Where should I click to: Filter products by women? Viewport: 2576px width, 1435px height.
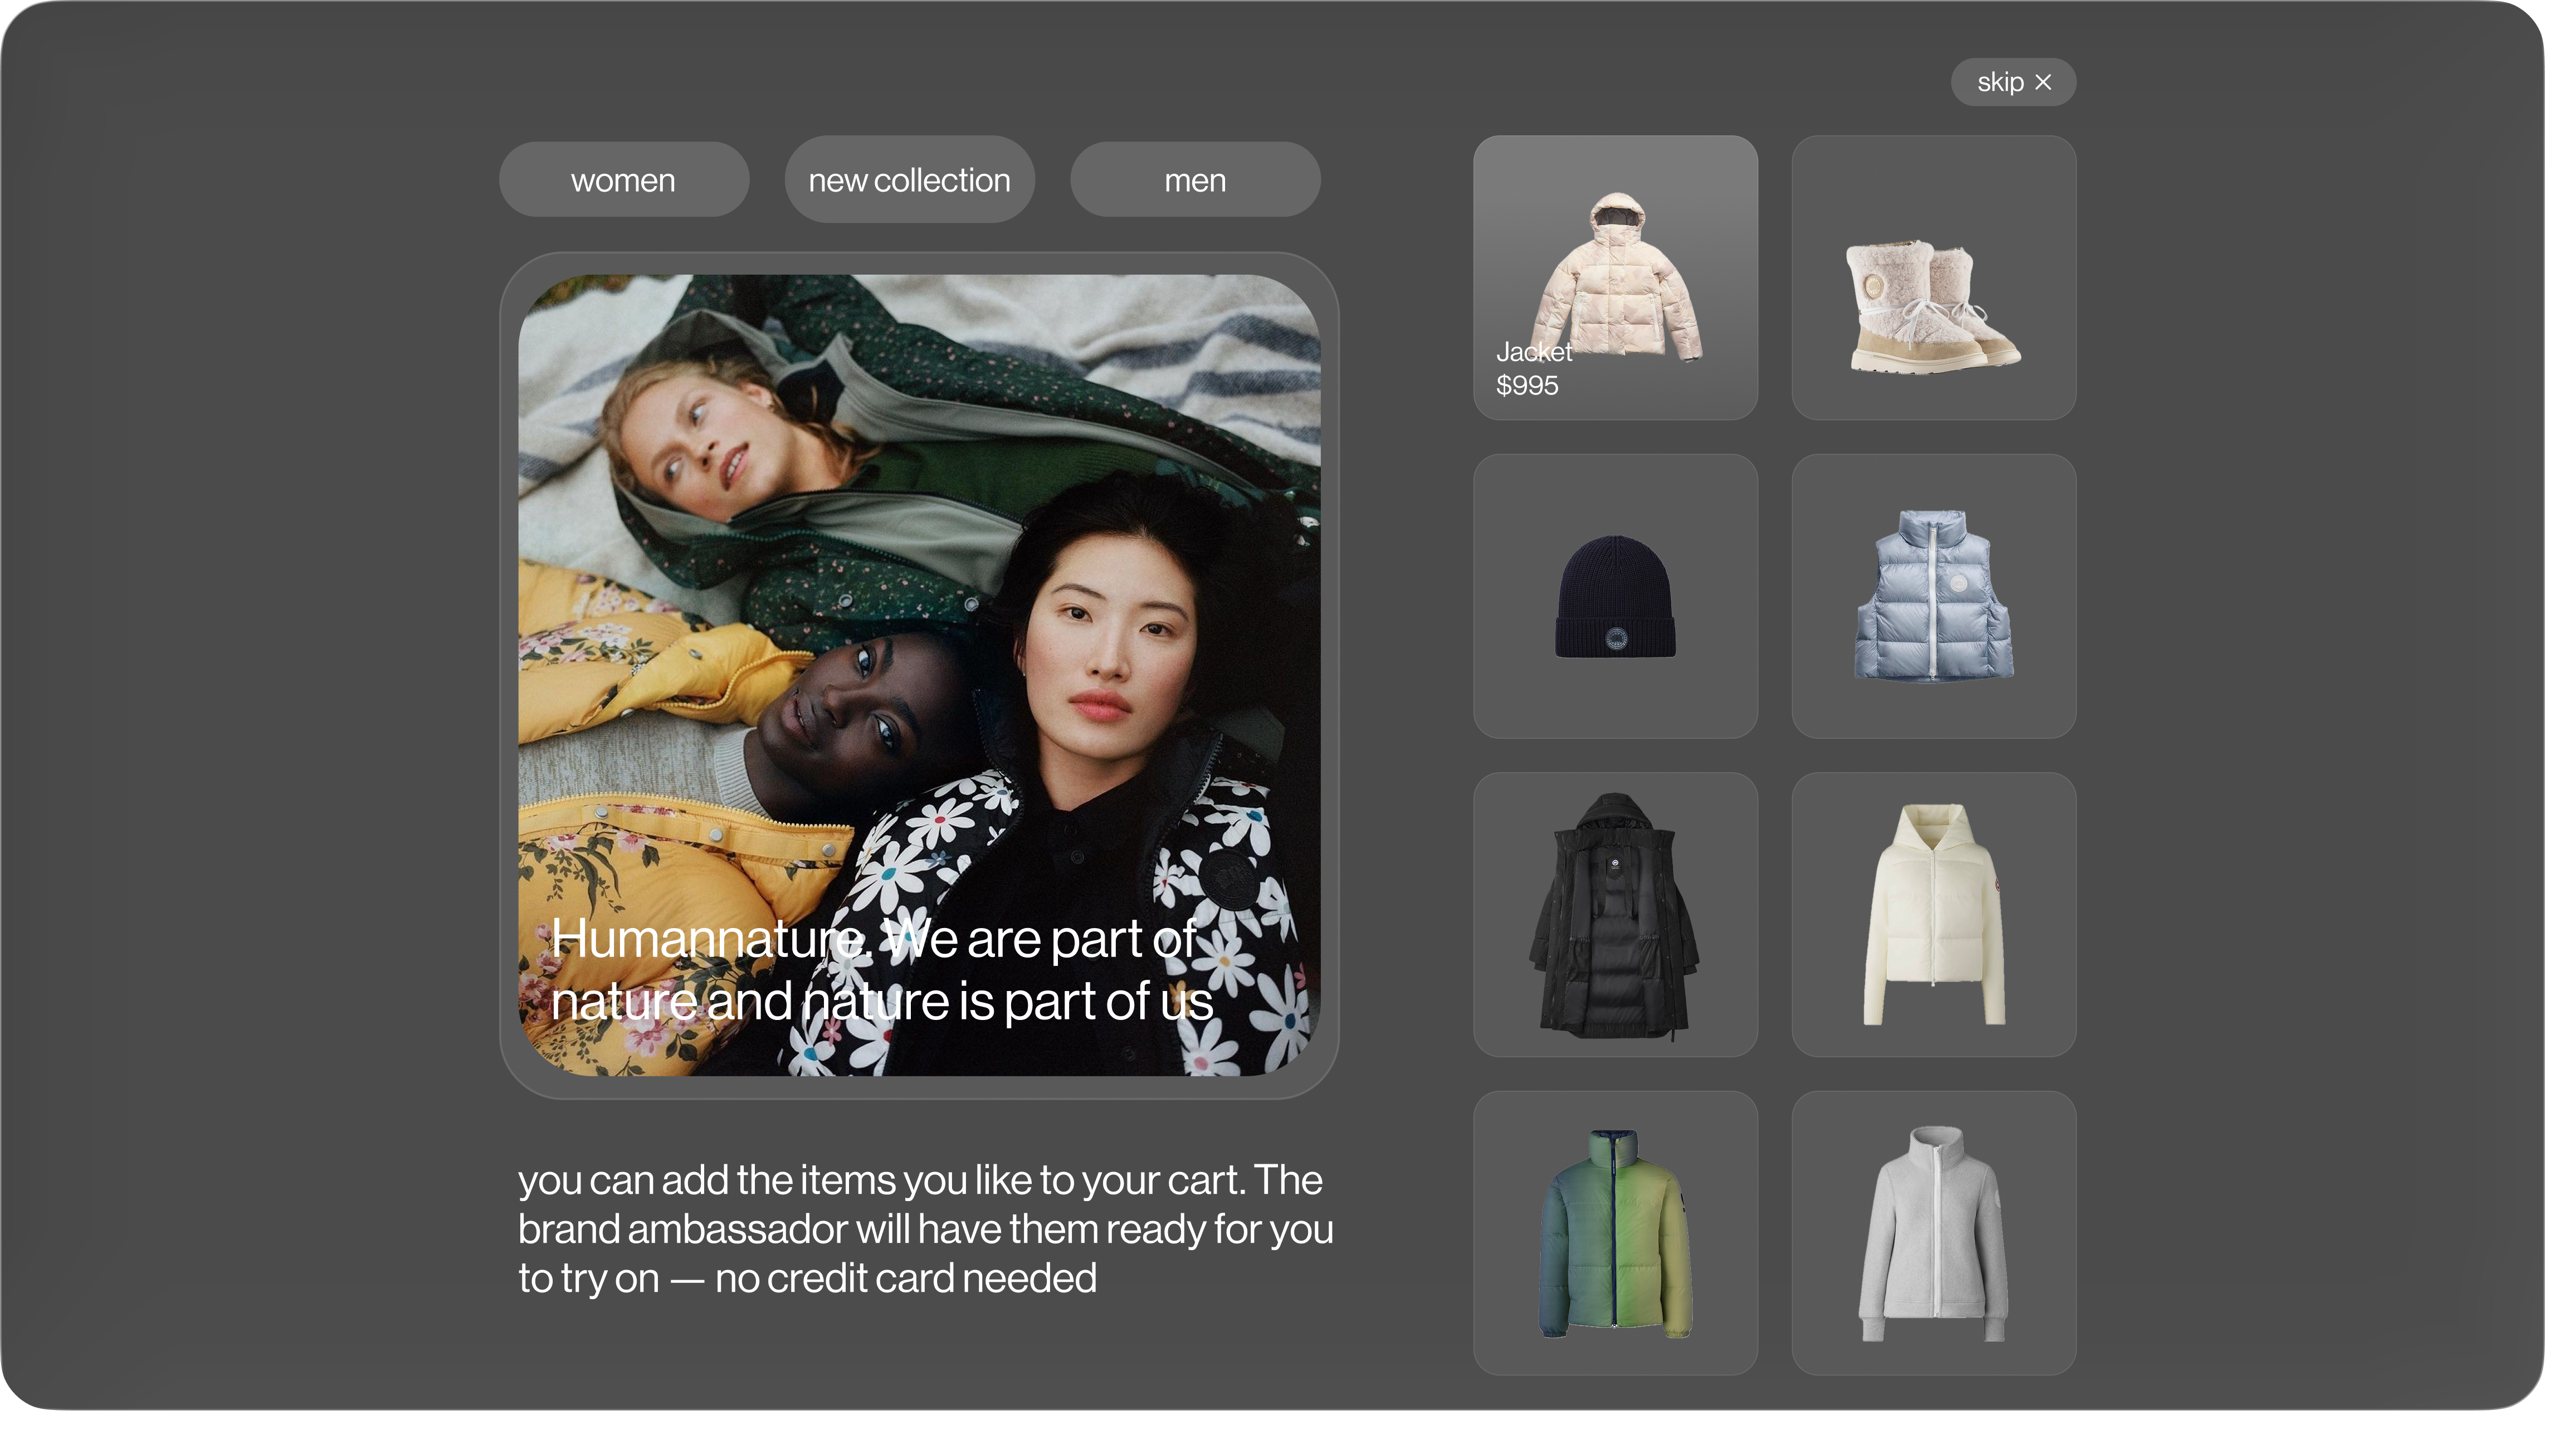click(x=623, y=180)
